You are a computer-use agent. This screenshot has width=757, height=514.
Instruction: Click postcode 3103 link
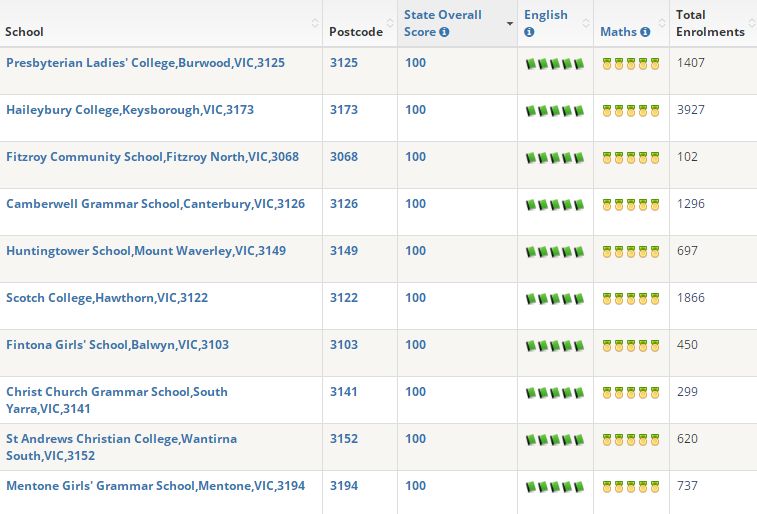[x=344, y=345]
